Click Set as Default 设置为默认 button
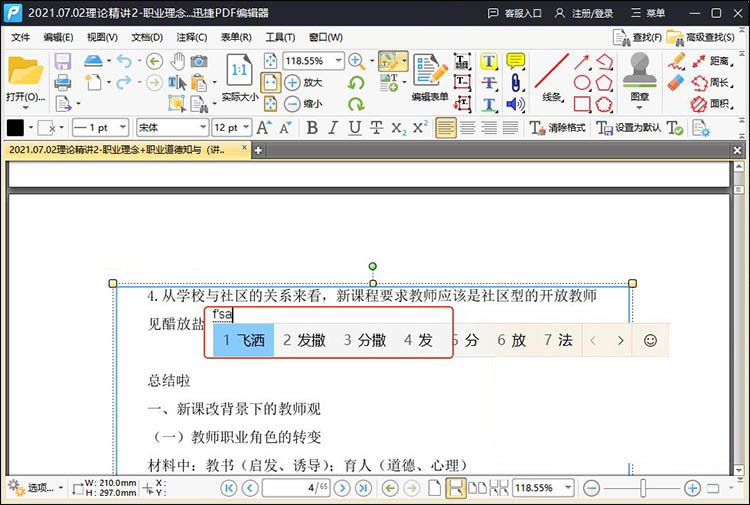750x505 pixels. point(629,128)
